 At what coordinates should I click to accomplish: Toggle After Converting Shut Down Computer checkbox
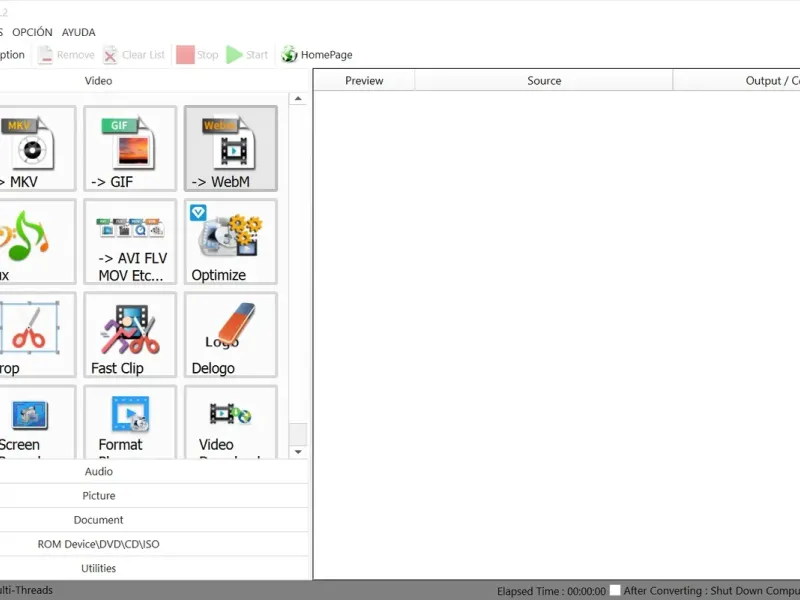pos(615,590)
